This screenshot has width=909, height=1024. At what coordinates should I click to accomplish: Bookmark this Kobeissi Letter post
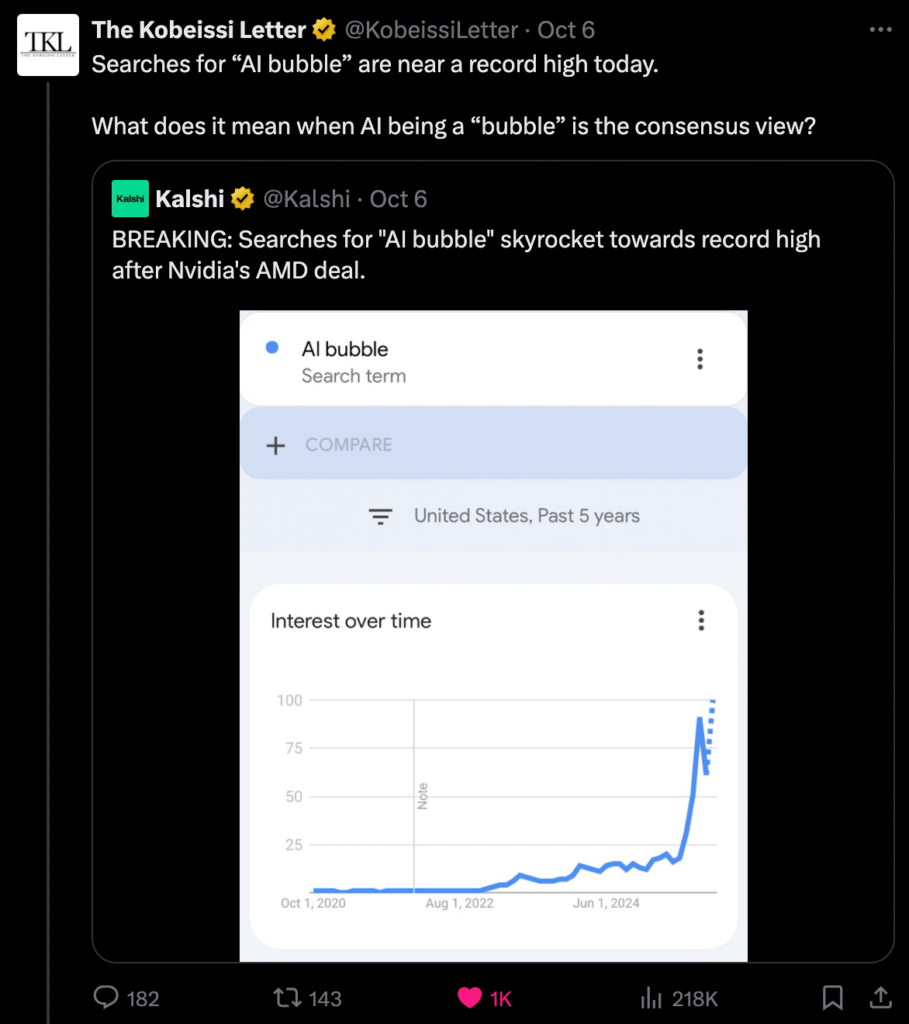(x=832, y=997)
